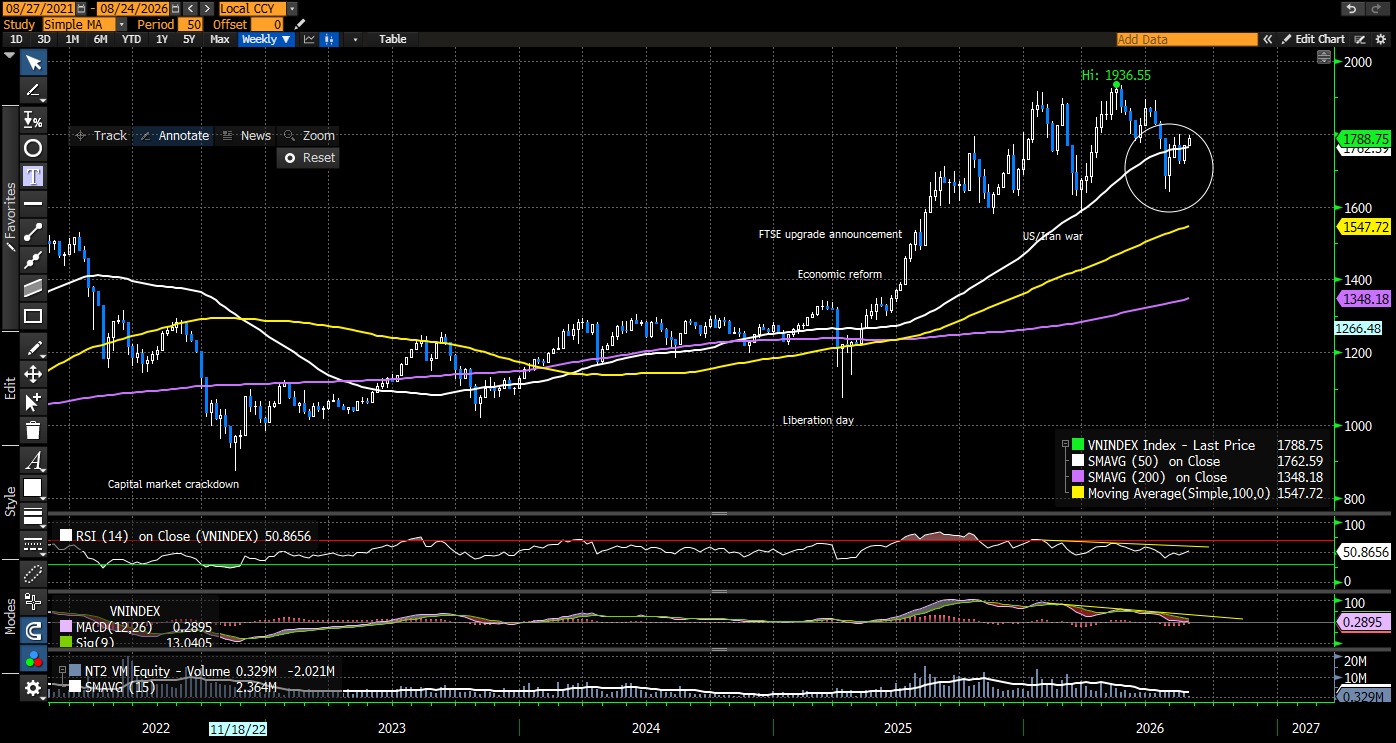1396x743 pixels.
Task: Select the 1M range tab
Action: (72, 39)
